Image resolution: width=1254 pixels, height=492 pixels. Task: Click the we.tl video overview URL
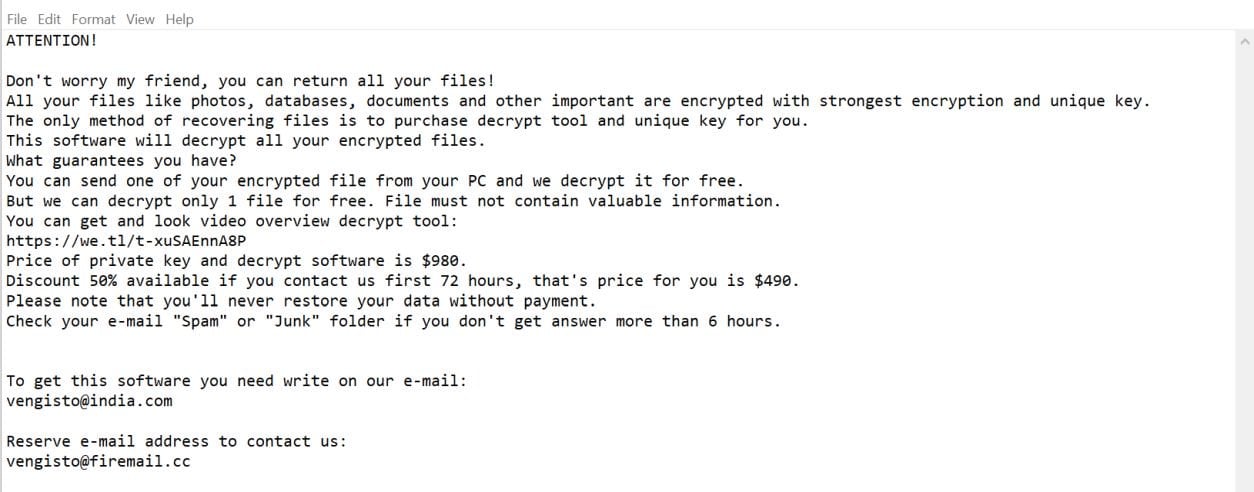pyautogui.click(x=126, y=241)
